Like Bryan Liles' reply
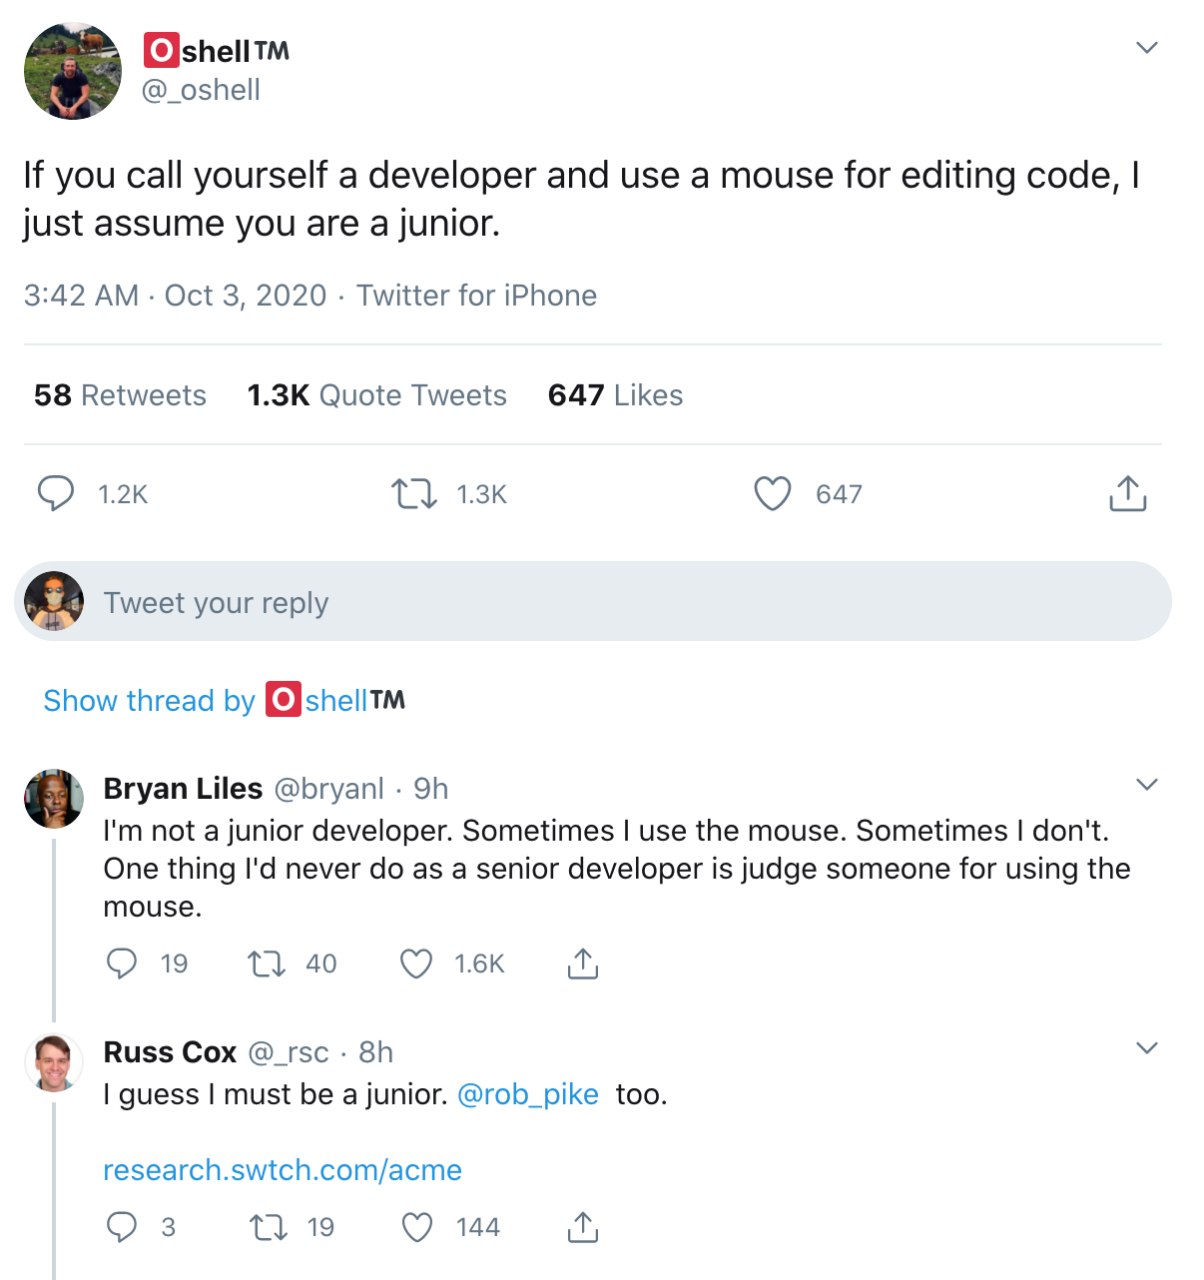The height and width of the screenshot is (1280, 1204). pyautogui.click(x=416, y=964)
